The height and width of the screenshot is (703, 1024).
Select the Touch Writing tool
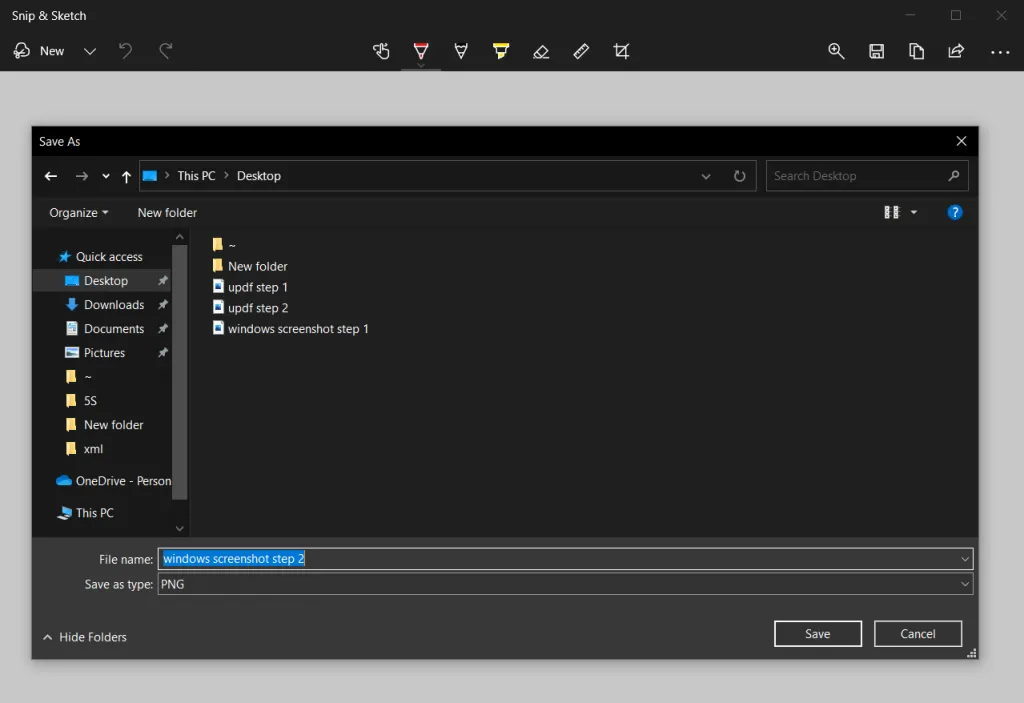pos(381,51)
